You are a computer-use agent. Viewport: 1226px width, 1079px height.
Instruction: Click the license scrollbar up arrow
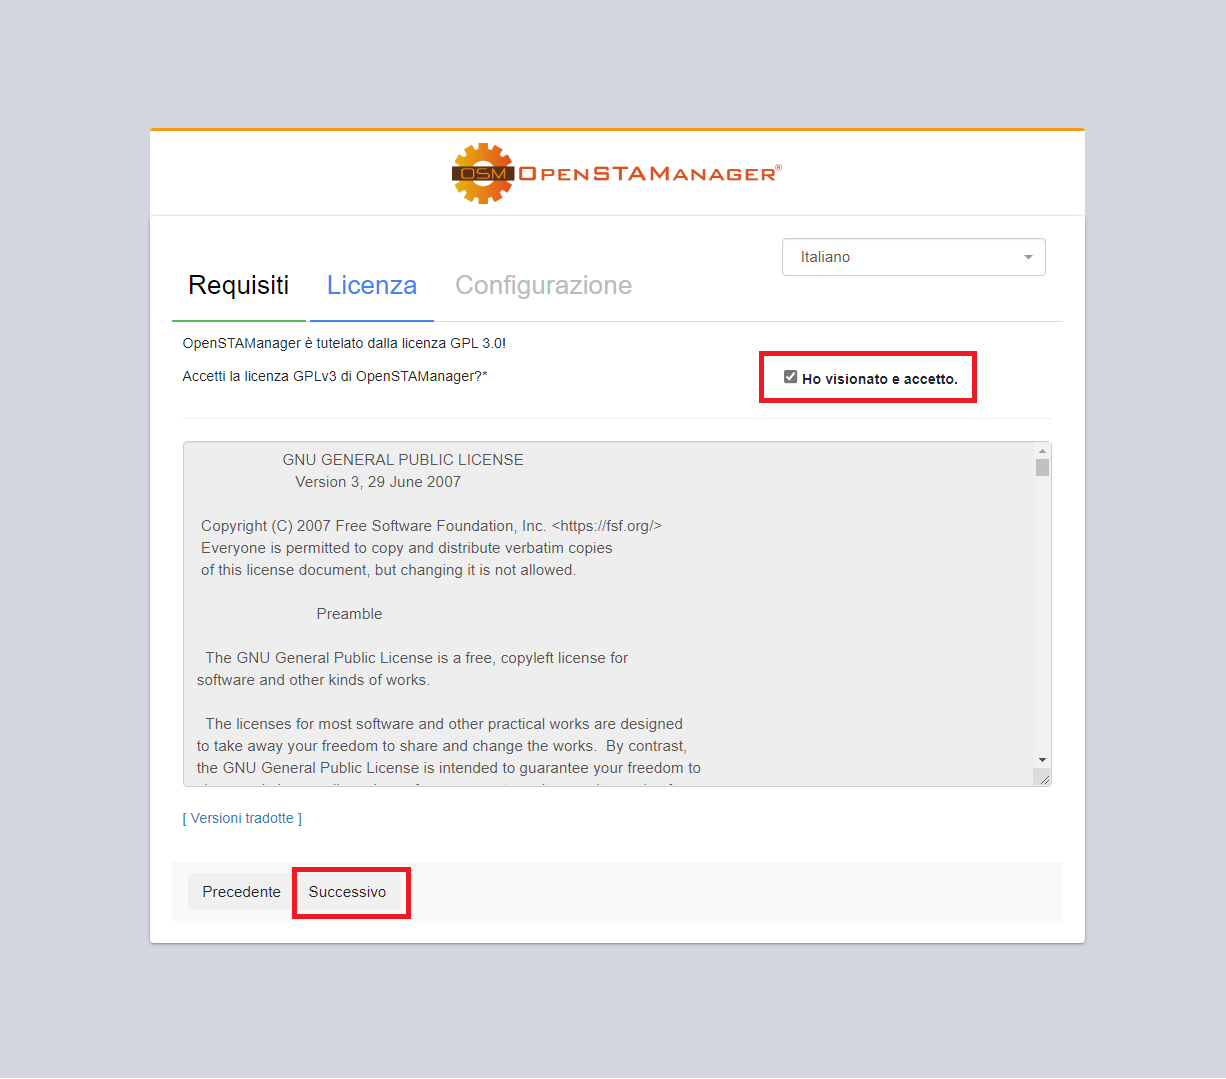pos(1042,451)
